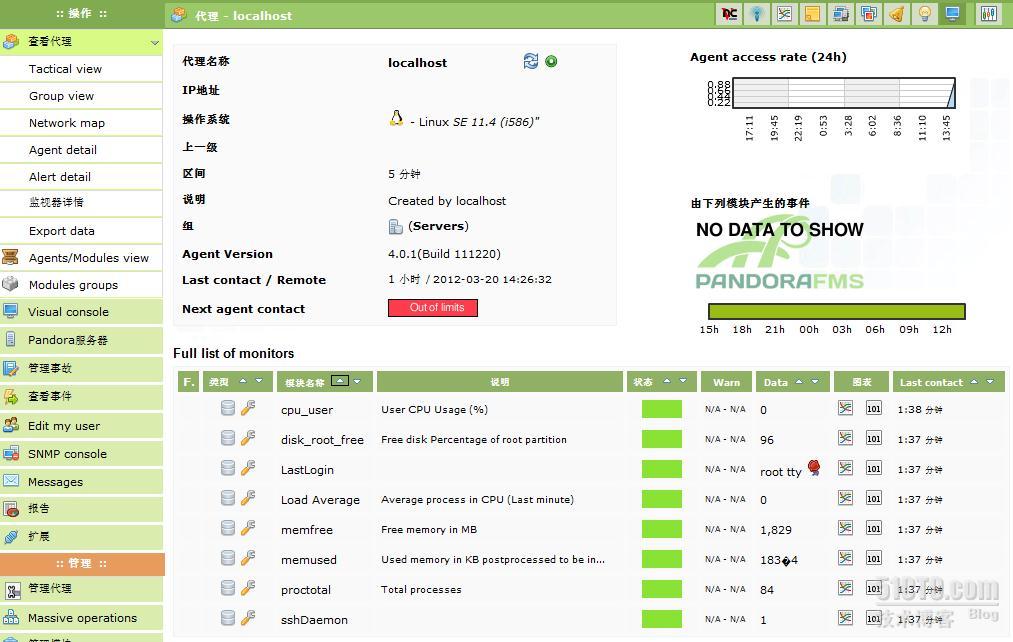Select the blue monitor main view icon
The image size is (1013, 642).
952,14
